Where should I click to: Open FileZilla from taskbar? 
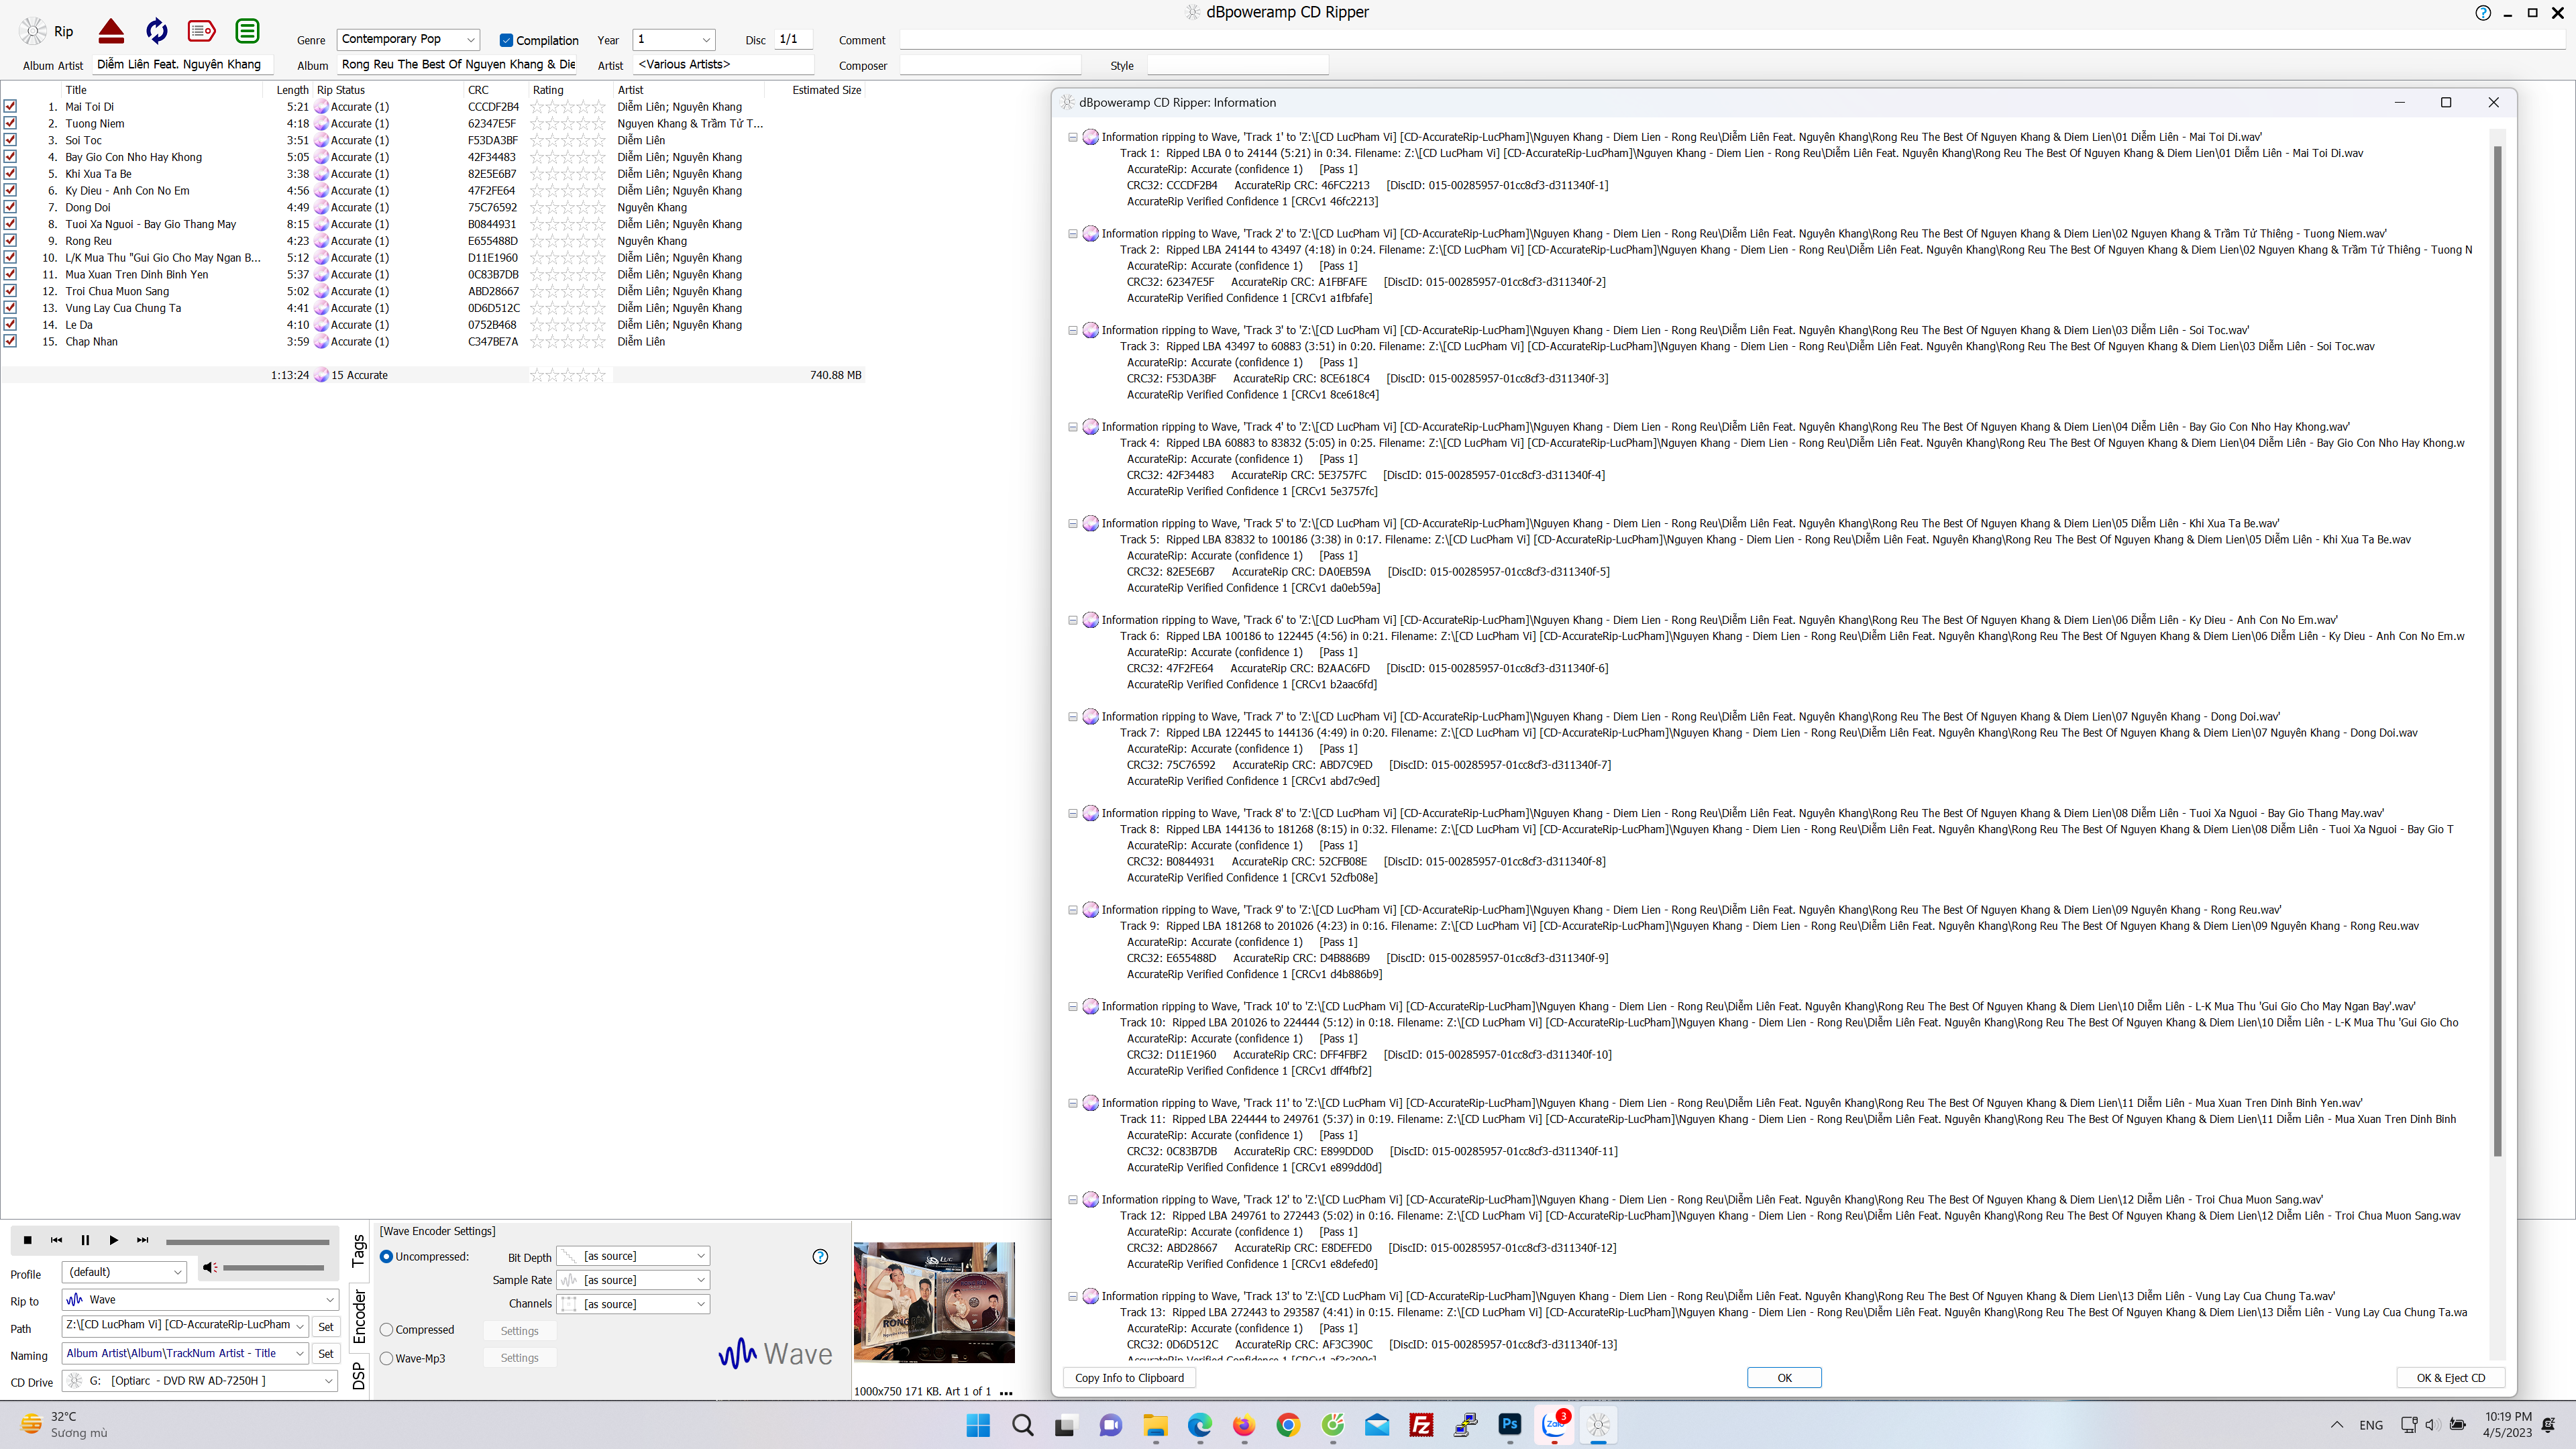1421,1425
